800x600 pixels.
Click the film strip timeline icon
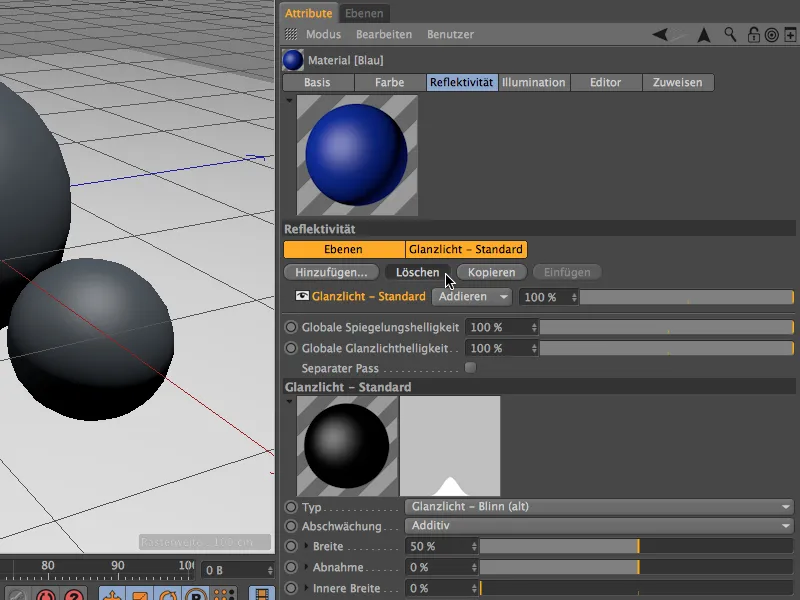pos(262,595)
